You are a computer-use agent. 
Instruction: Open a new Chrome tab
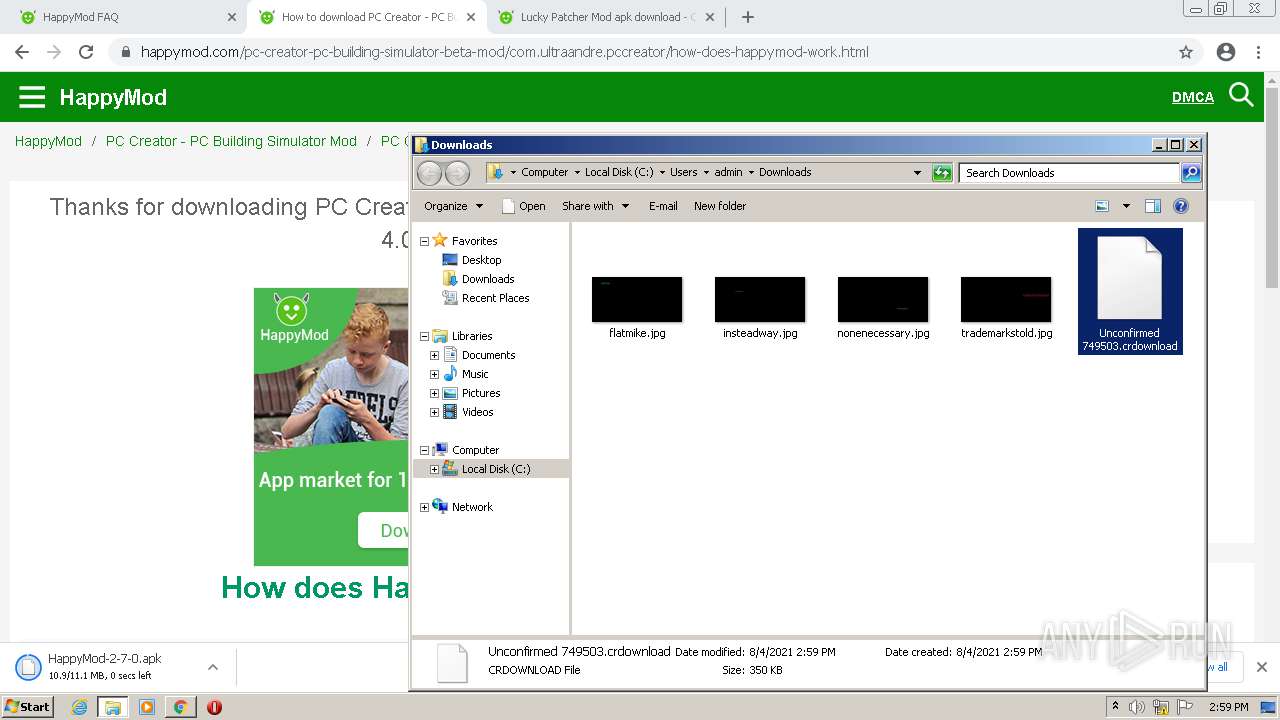click(748, 17)
